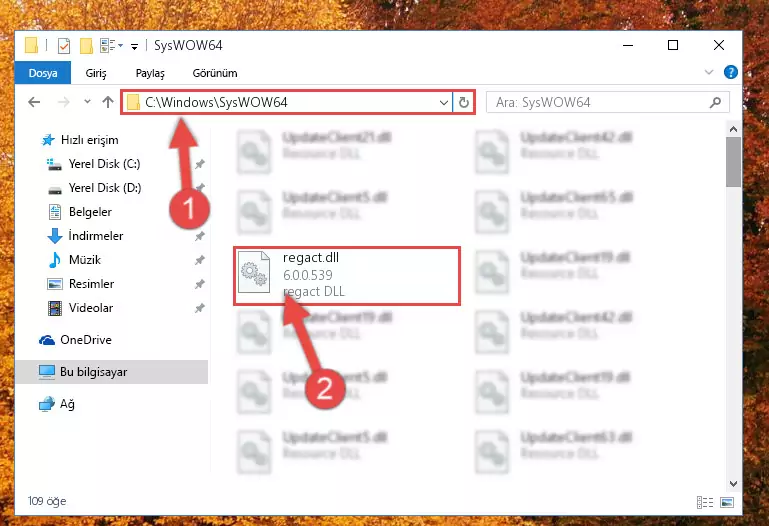Screen dimensions: 769x526
Task: Click the folder icon in title bar
Action: [x=32, y=45]
